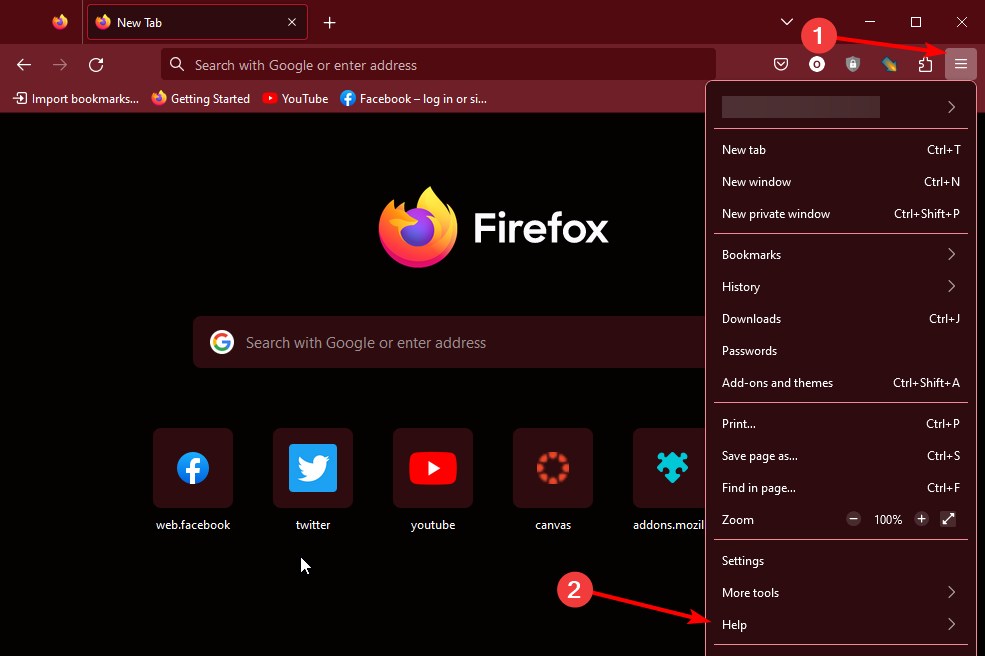Screen dimensions: 985x656
Task: Open a new tab with the plus button
Action: (x=330, y=22)
